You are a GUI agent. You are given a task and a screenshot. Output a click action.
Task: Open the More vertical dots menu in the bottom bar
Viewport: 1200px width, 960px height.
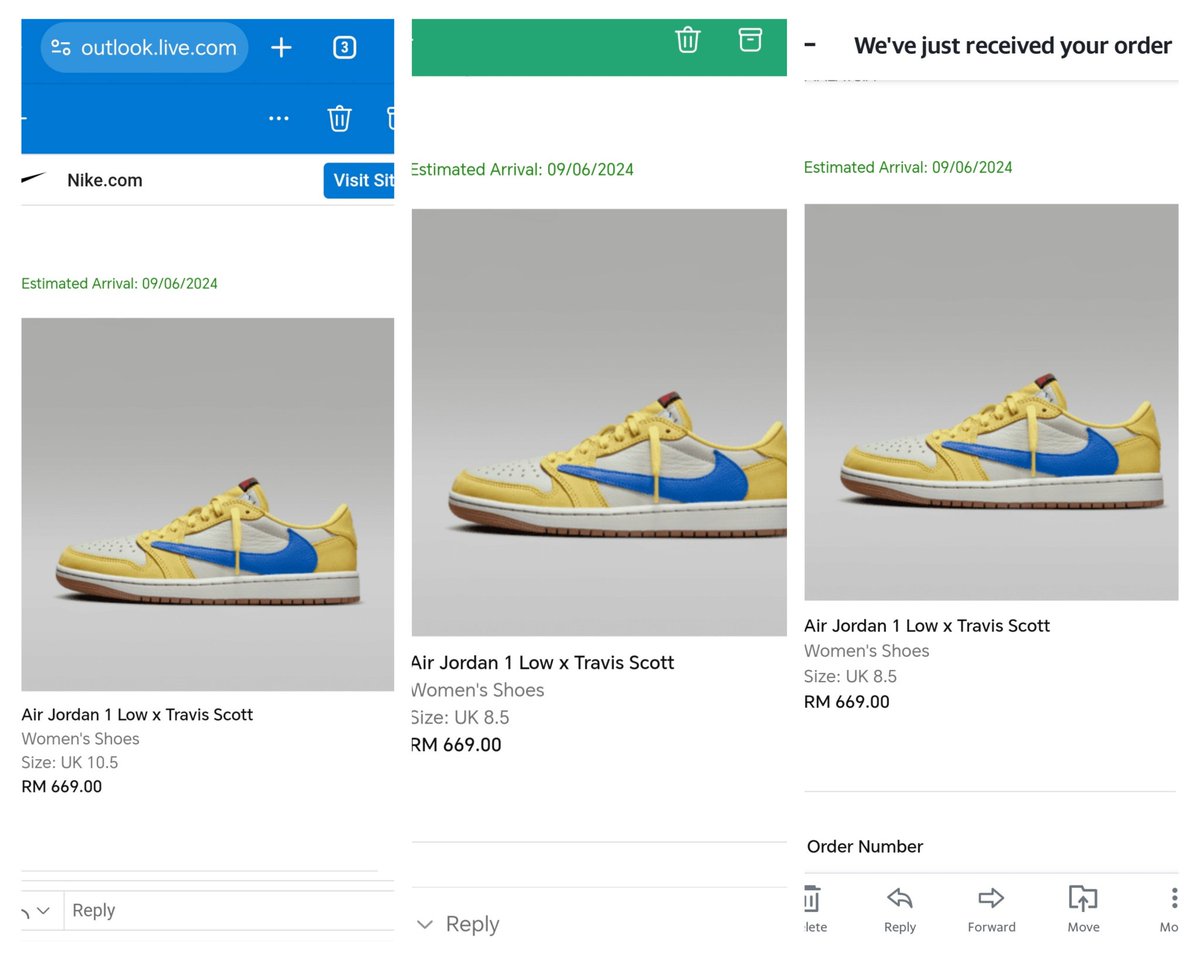[1174, 897]
